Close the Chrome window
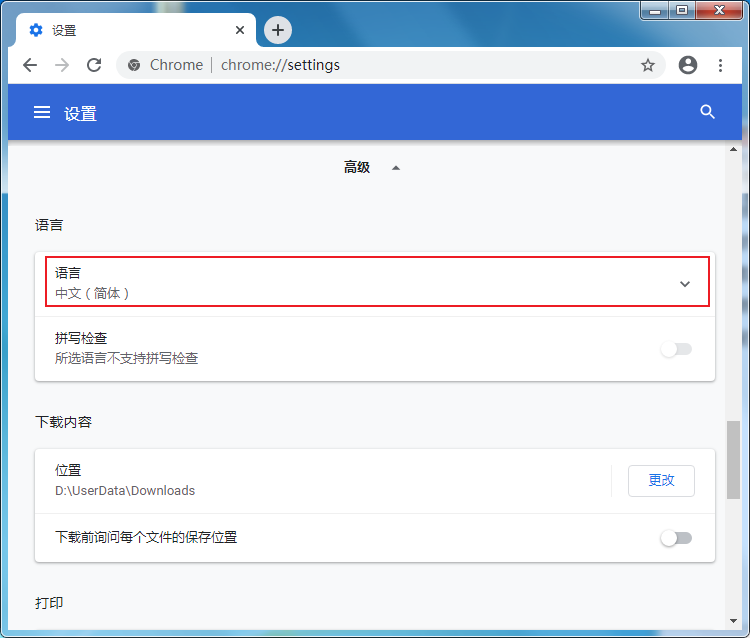This screenshot has height=638, width=750. tap(719, 10)
